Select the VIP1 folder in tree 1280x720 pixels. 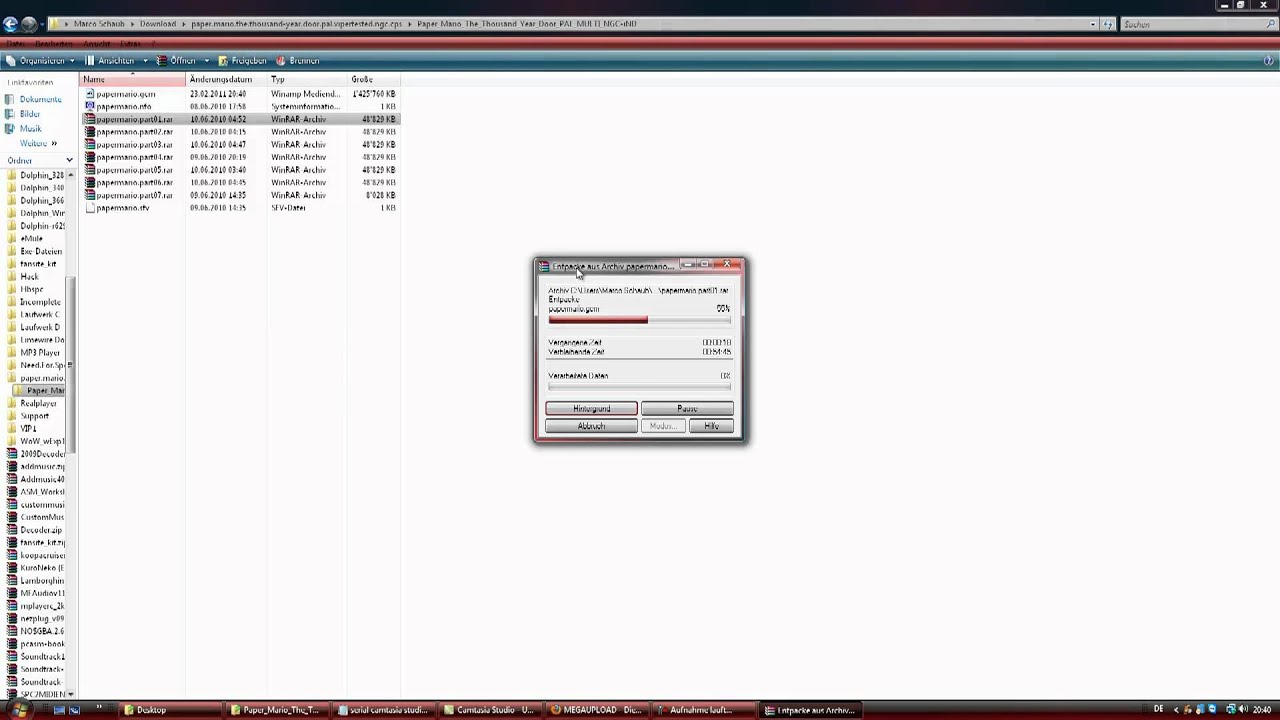28,428
